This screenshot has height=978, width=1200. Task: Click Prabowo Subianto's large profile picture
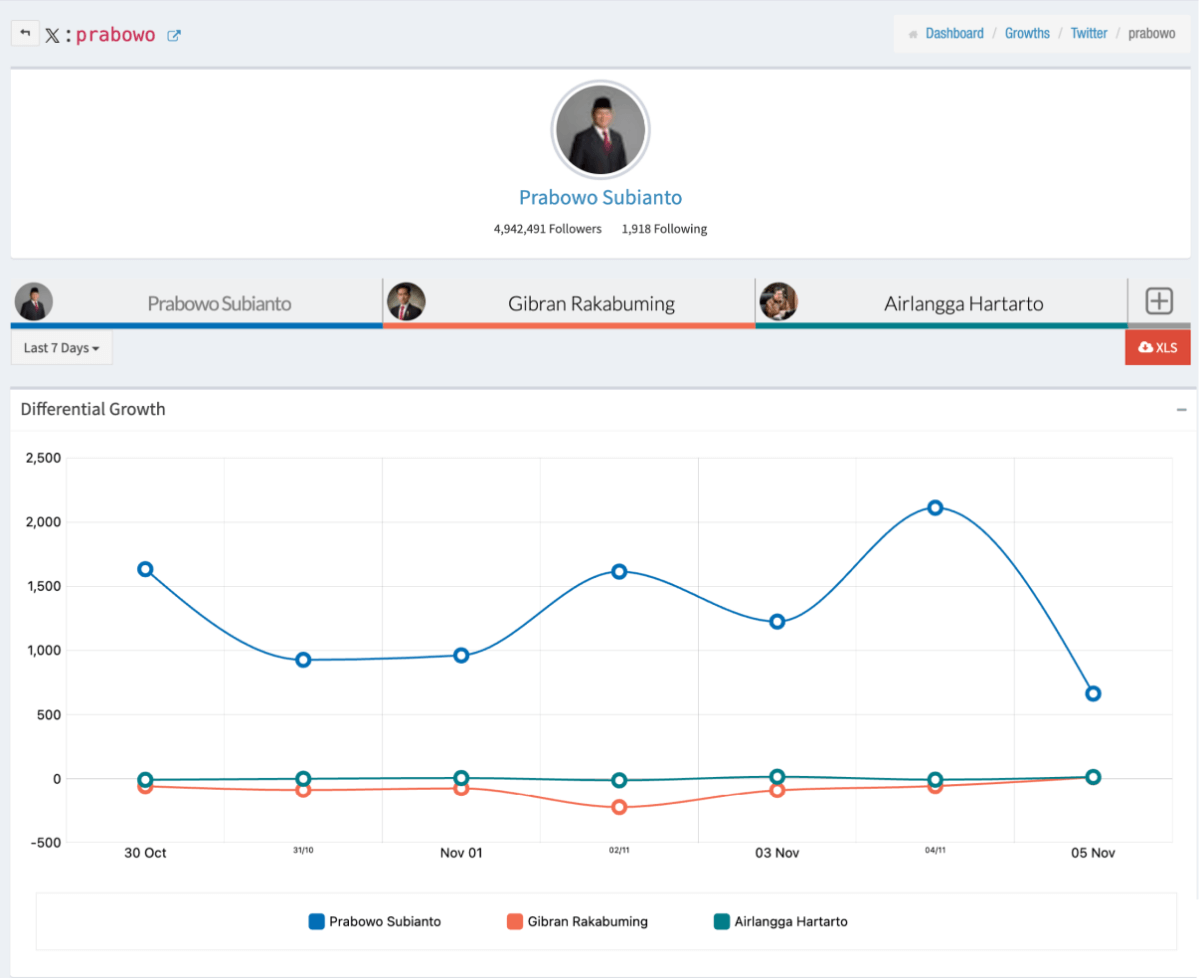tap(600, 131)
